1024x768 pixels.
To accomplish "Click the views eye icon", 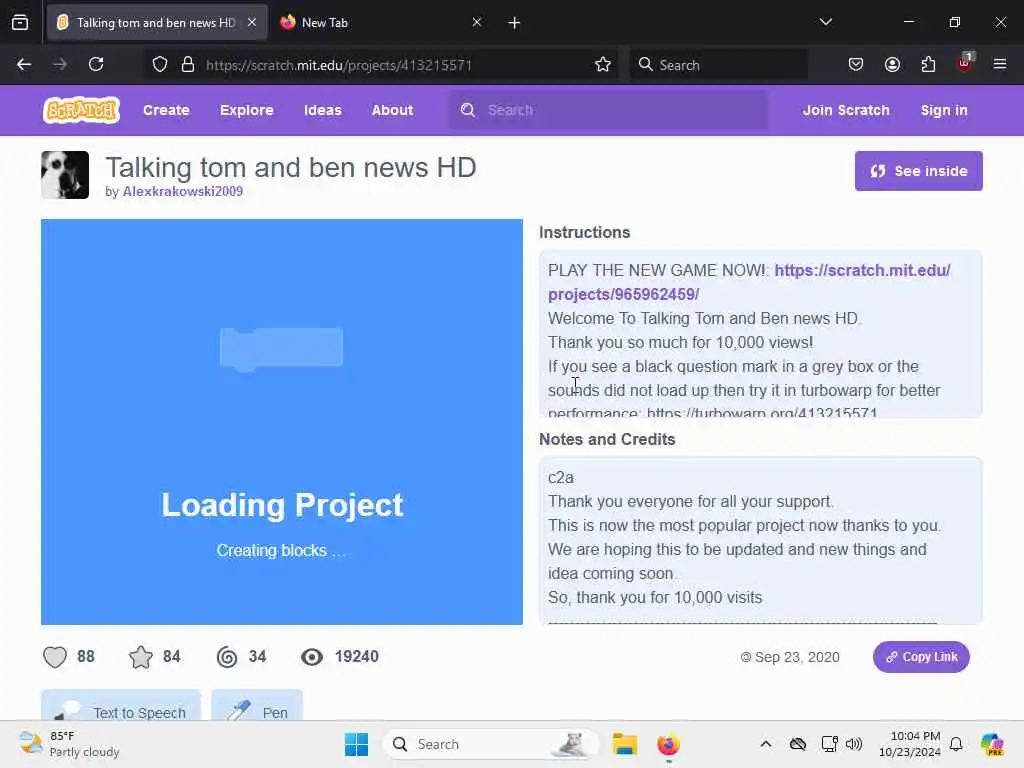I will coord(312,656).
